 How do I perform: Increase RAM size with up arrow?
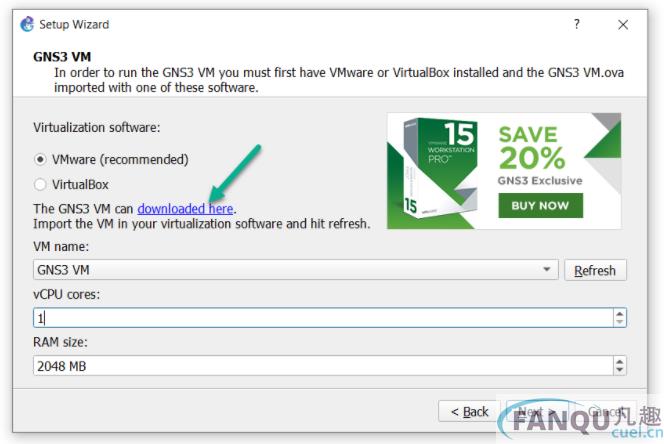620,361
